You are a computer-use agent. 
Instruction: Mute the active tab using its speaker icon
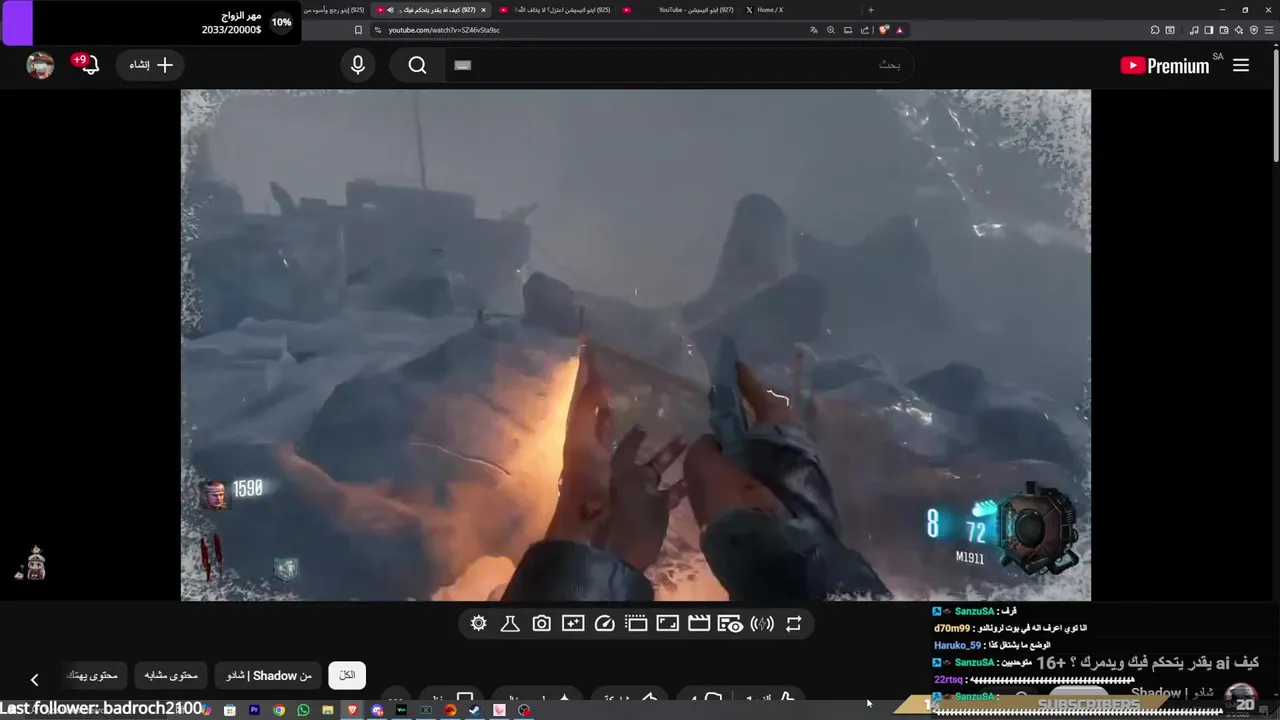point(390,10)
